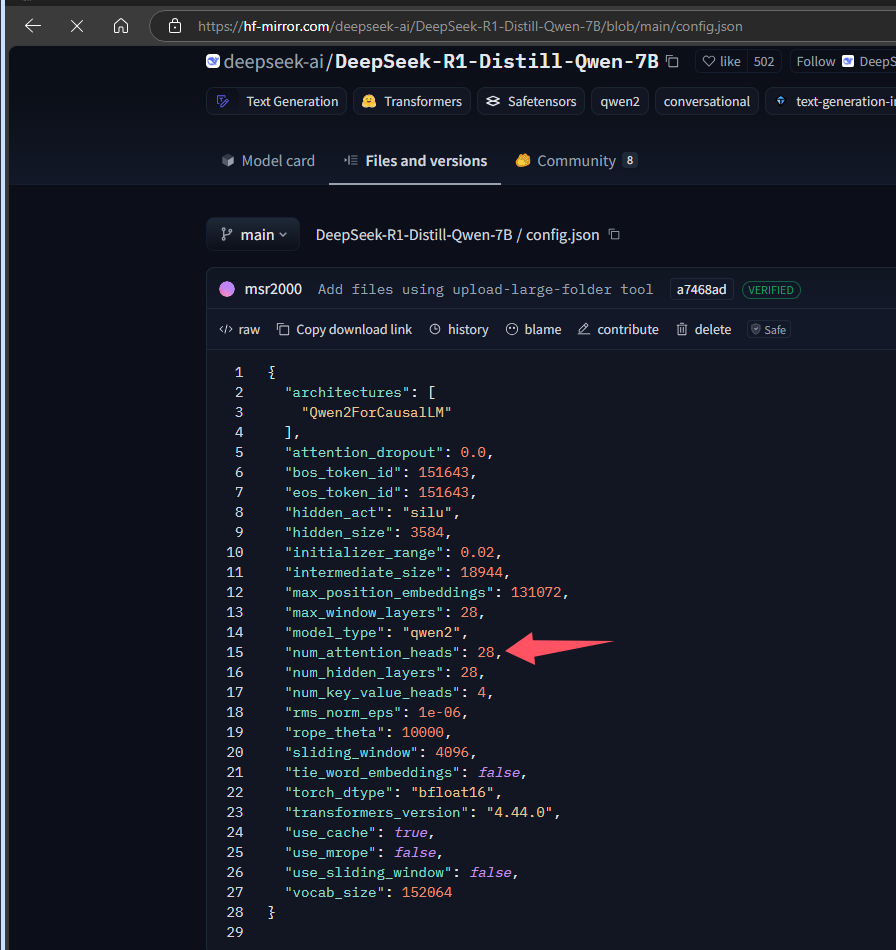Copy file path icon beside config.json

click(x=614, y=234)
